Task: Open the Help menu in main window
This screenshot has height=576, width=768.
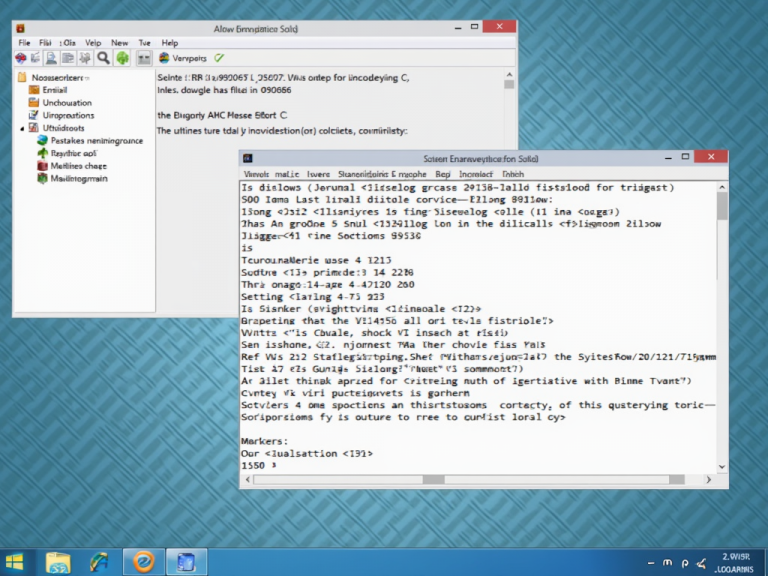Action: coord(170,43)
